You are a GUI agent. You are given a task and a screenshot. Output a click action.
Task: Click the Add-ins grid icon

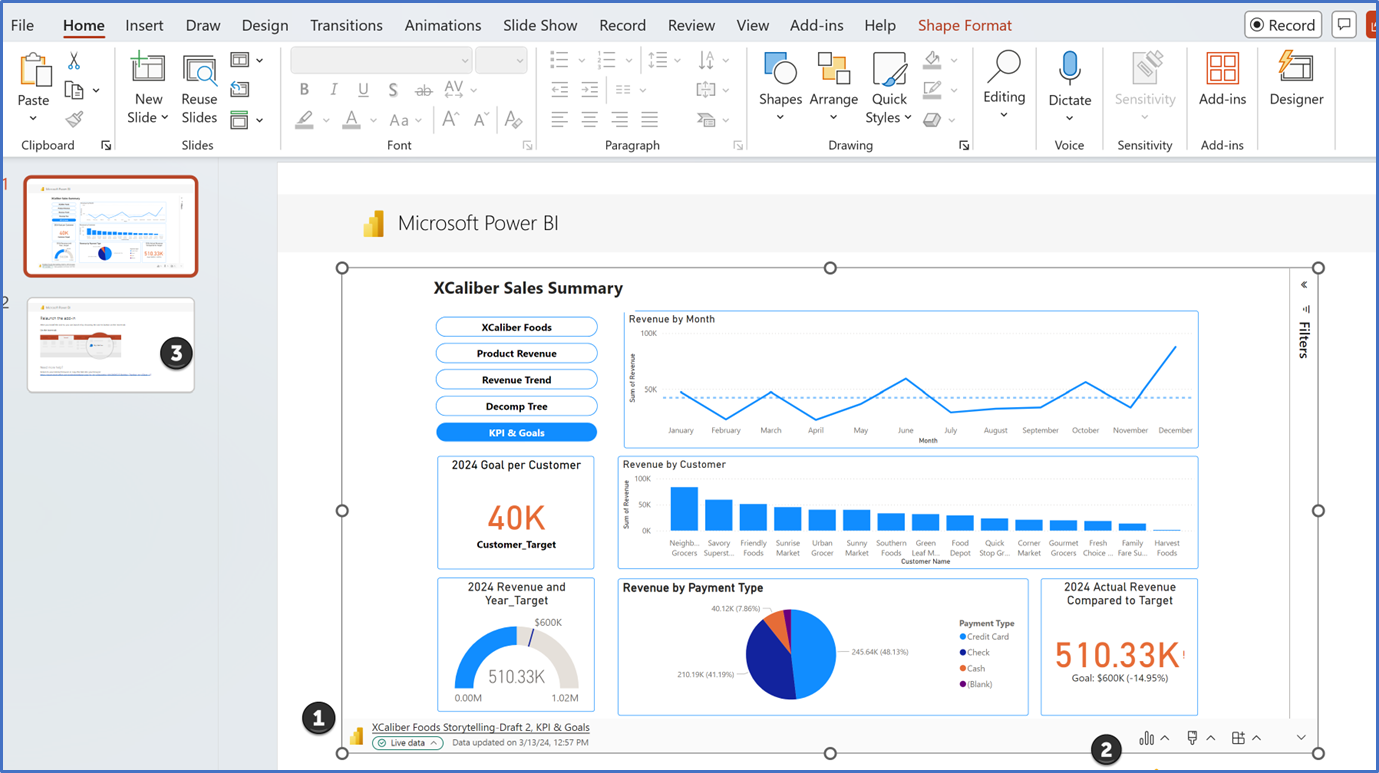(x=1222, y=69)
